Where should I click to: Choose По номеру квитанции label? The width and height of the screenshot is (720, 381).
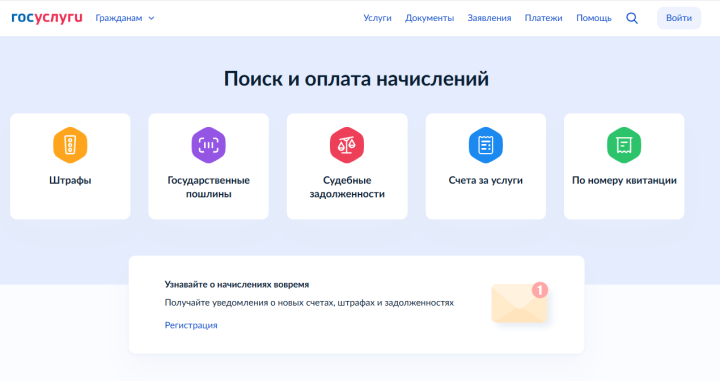coord(624,180)
